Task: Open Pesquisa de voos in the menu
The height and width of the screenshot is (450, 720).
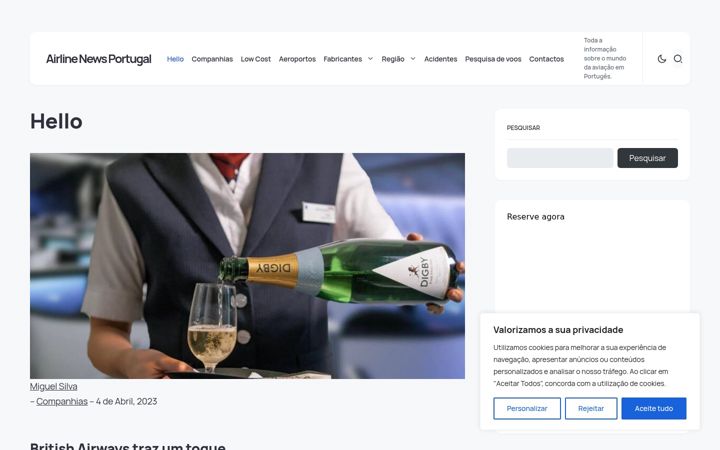Action: click(x=493, y=59)
